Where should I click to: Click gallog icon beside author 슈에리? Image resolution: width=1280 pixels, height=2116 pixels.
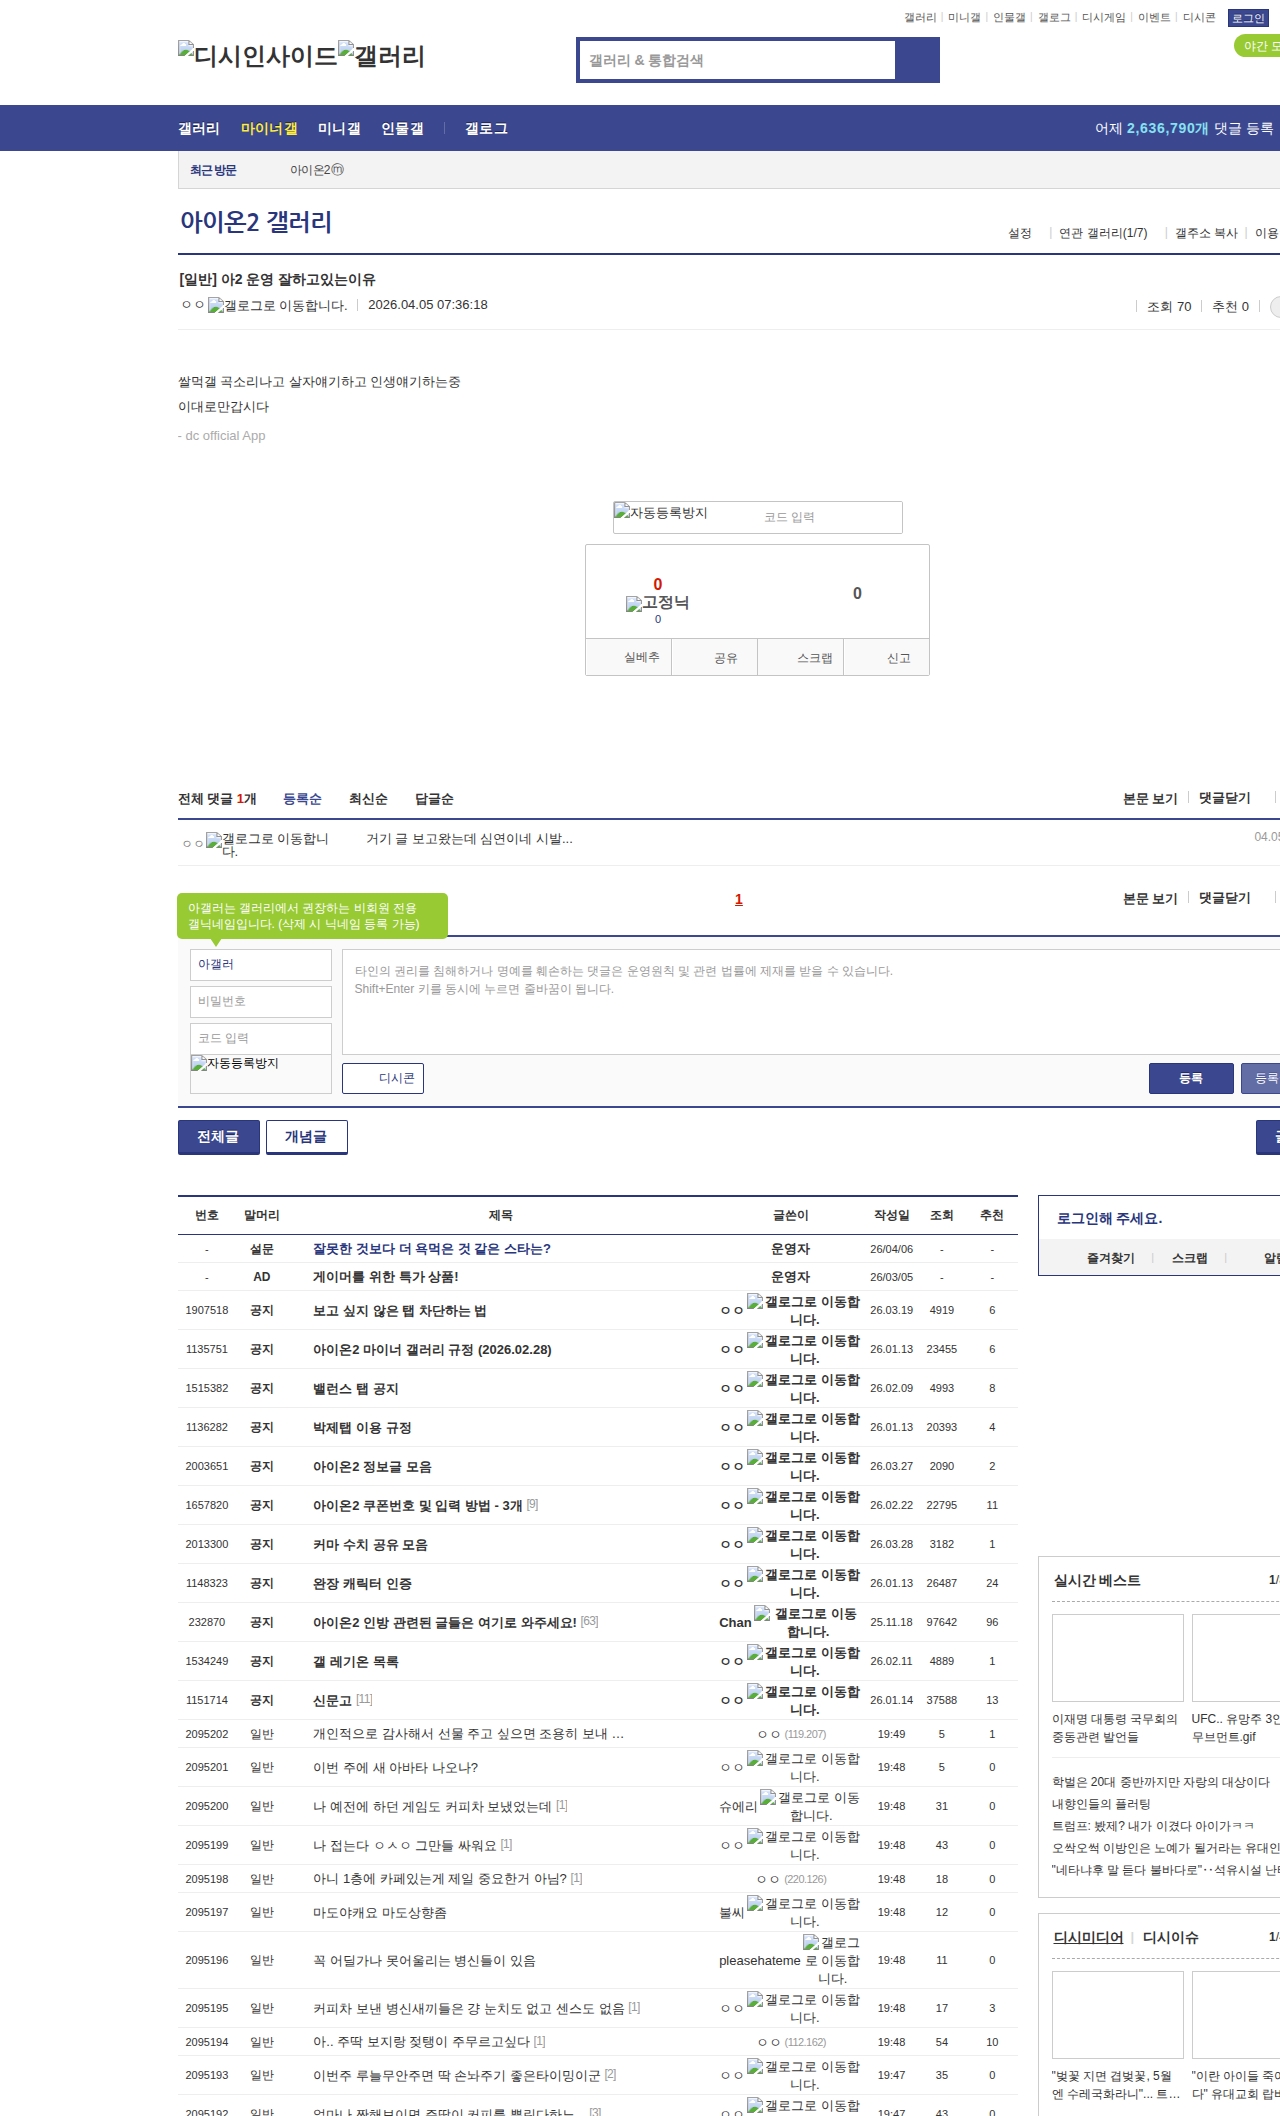click(x=768, y=1797)
